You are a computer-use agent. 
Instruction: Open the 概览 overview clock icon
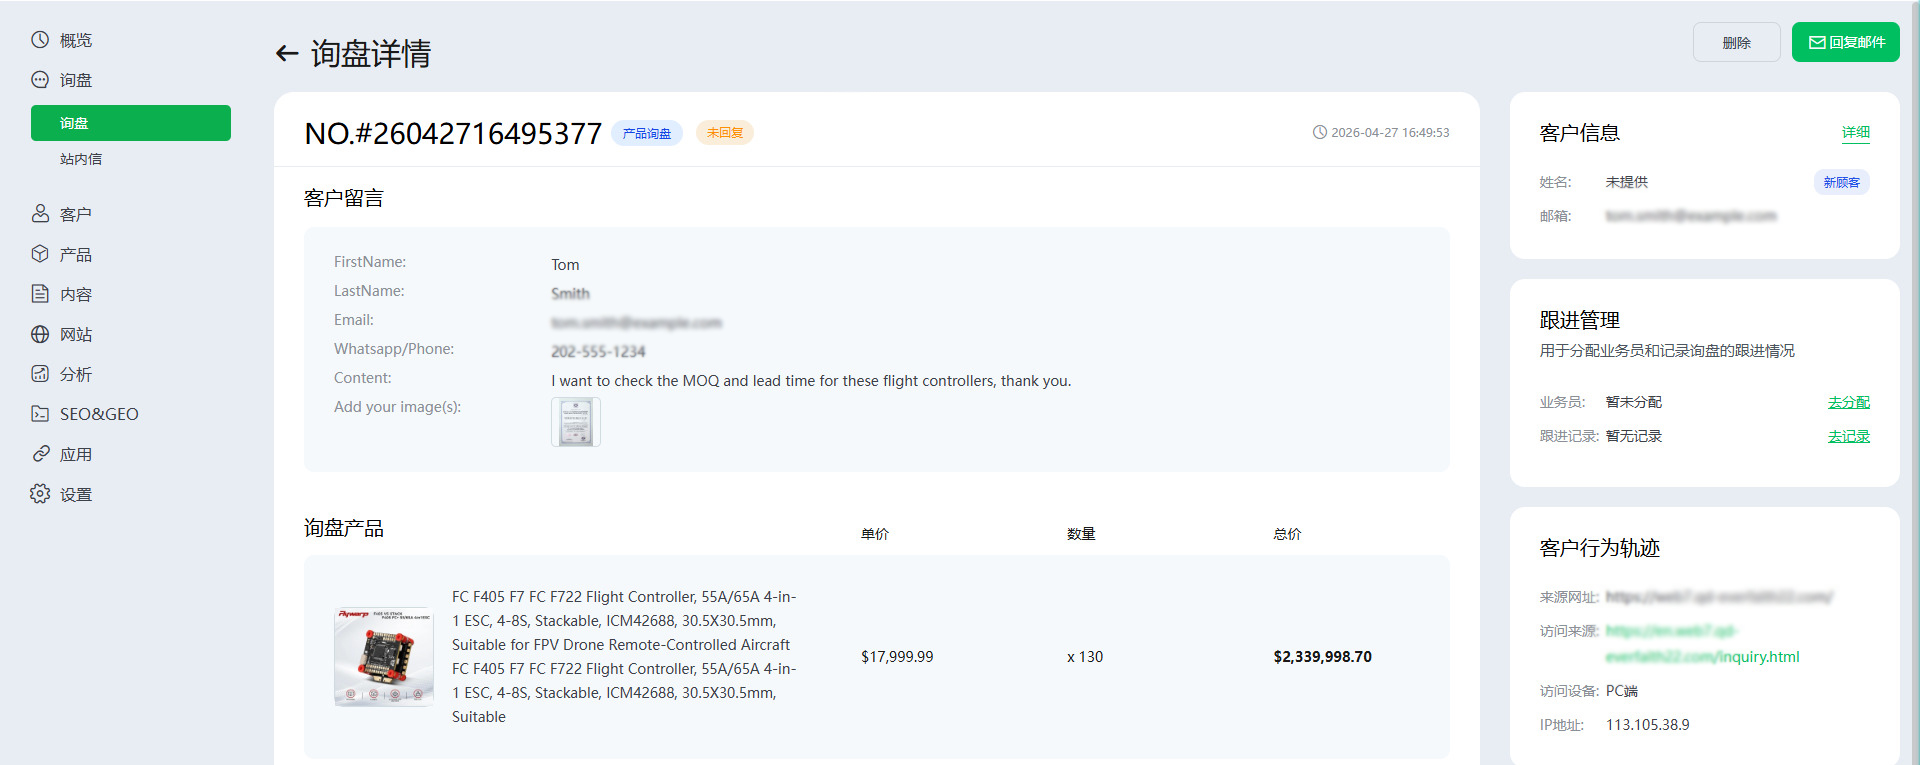coord(40,40)
